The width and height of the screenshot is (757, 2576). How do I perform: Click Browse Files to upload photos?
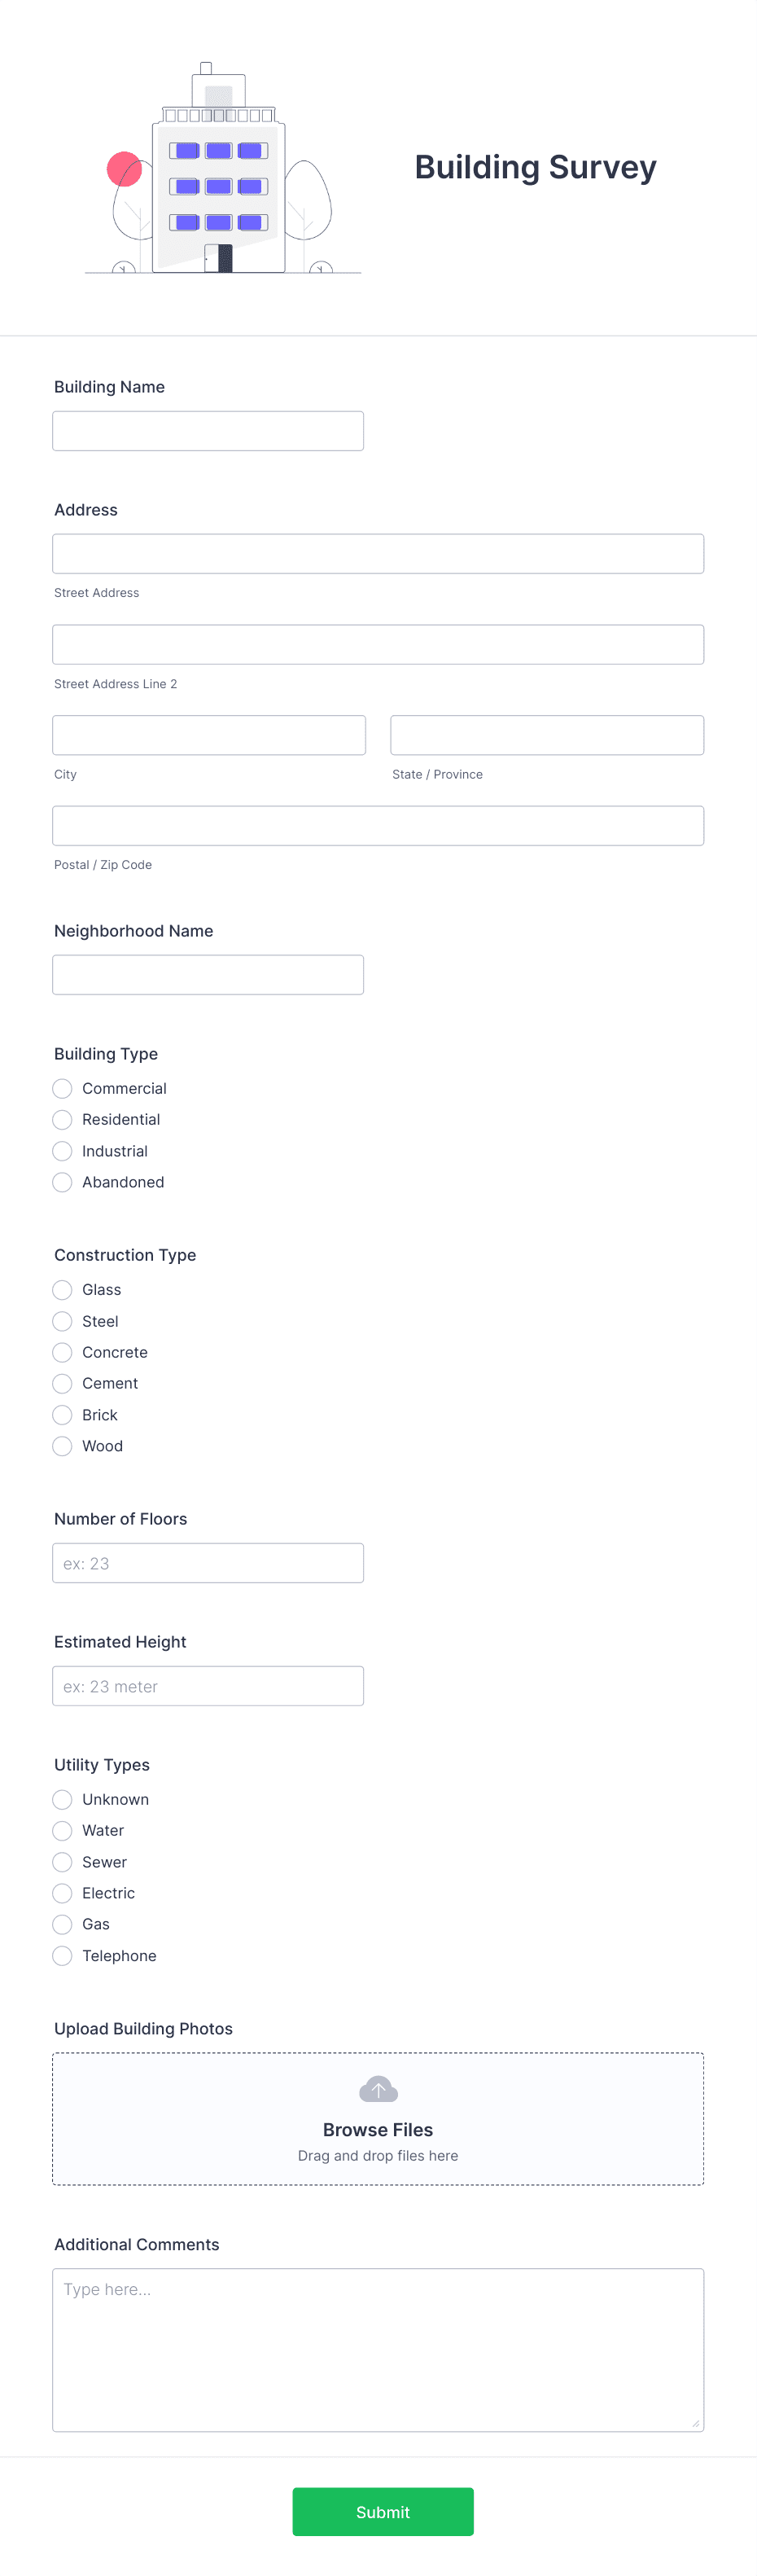coord(378,2130)
